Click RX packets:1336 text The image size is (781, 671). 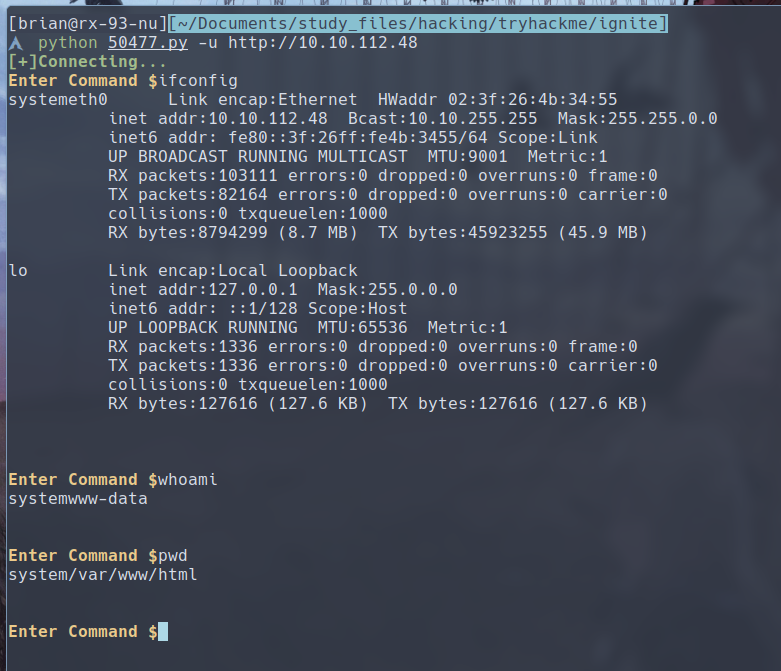click(183, 346)
